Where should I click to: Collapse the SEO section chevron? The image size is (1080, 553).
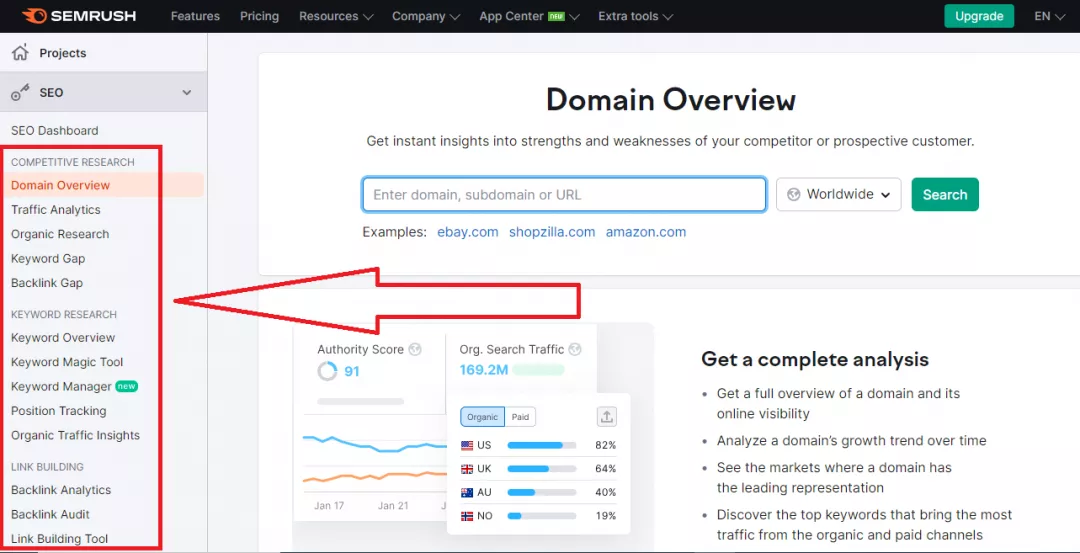pyautogui.click(x=187, y=92)
